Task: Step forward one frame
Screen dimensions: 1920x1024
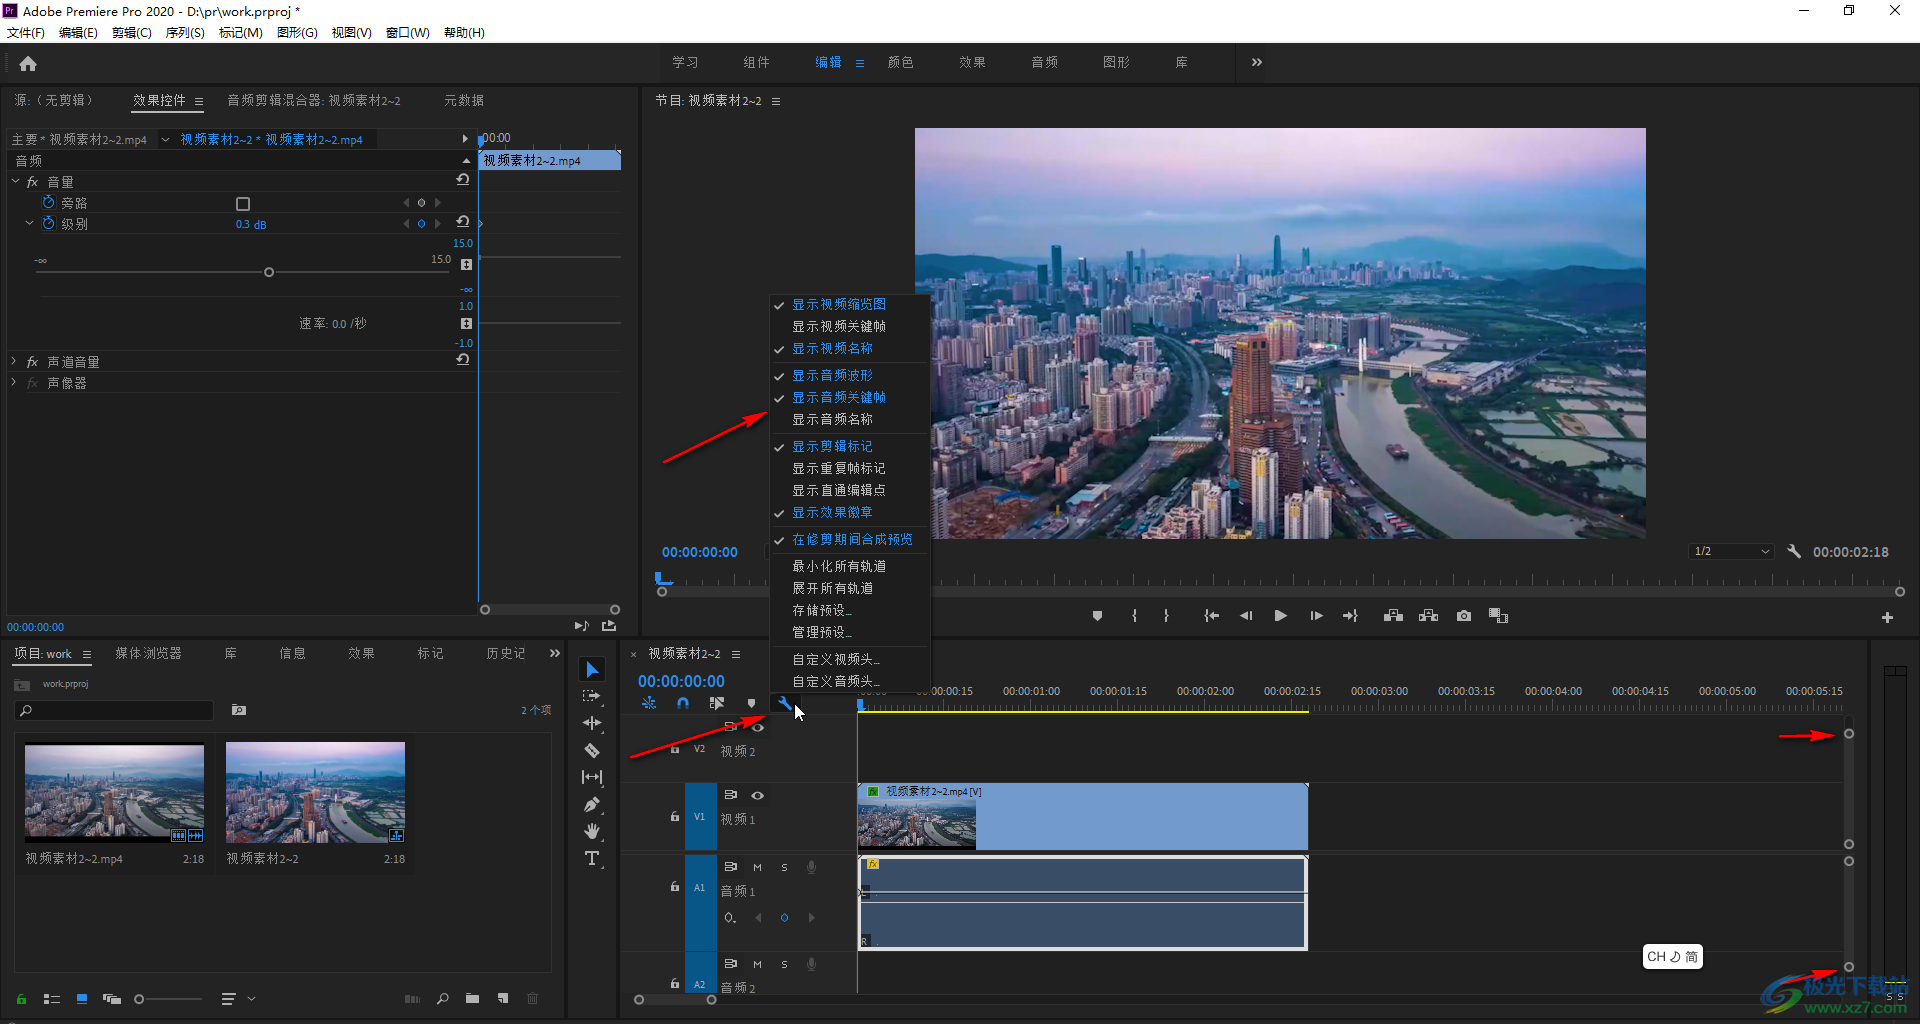Action: pyautogui.click(x=1316, y=616)
